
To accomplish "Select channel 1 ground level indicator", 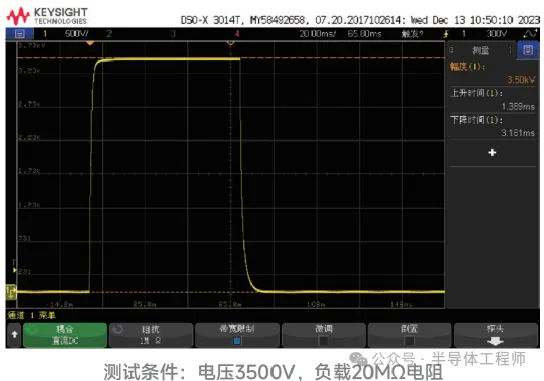I will (x=11, y=292).
